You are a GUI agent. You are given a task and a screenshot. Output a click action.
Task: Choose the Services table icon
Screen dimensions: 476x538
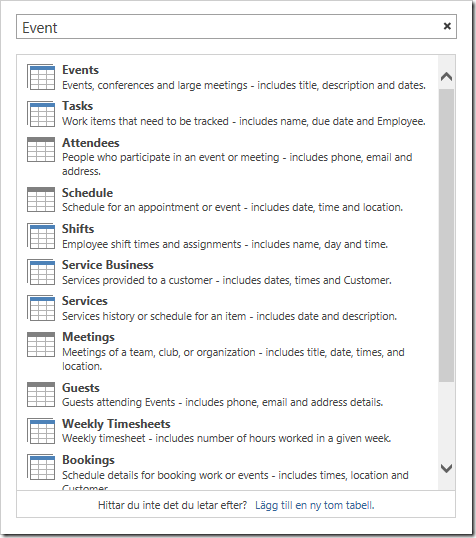41,308
